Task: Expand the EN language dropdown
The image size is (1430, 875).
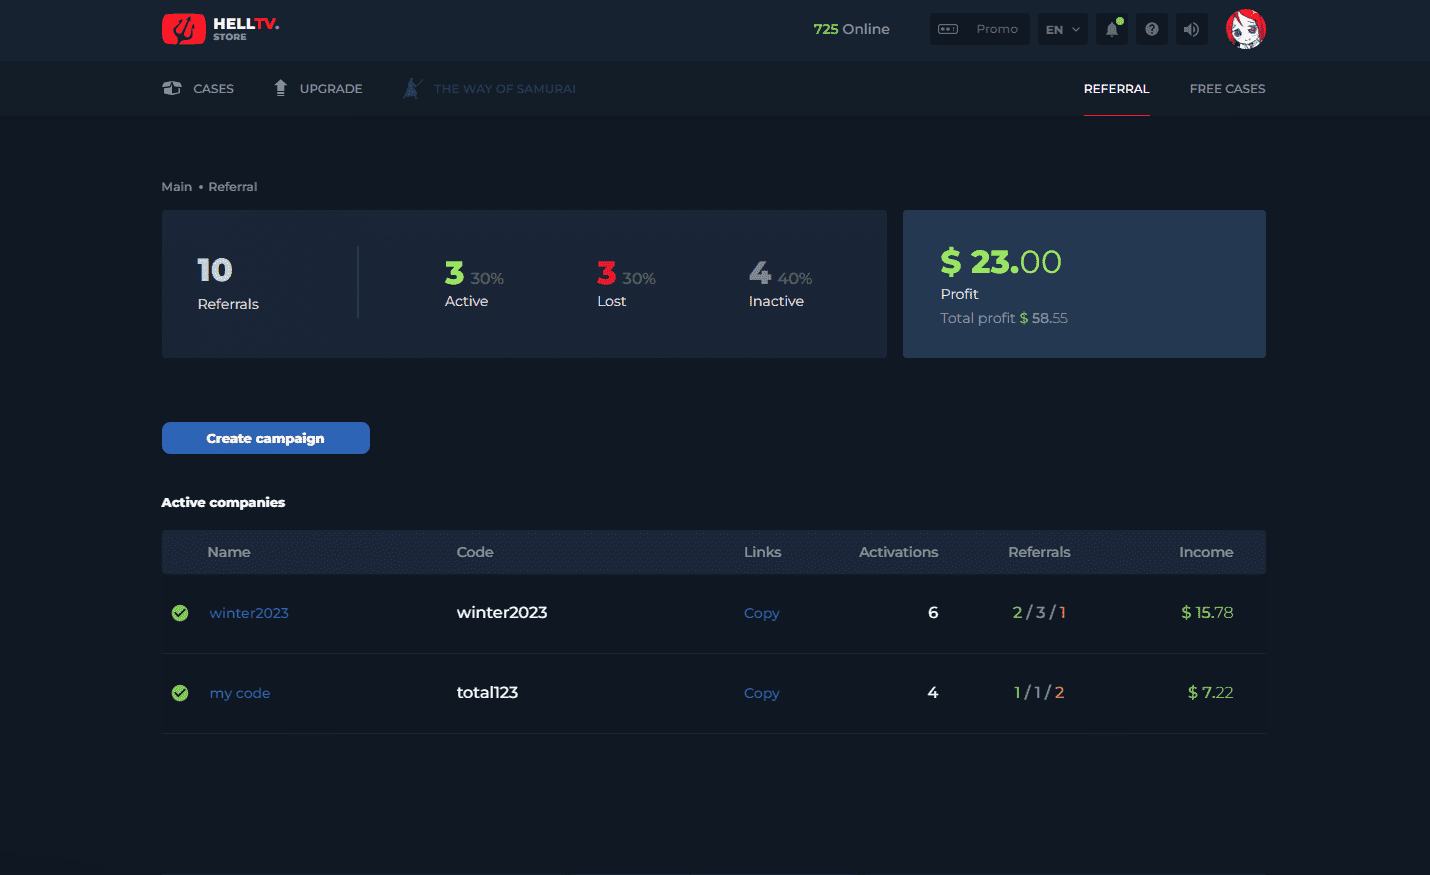Action: pos(1062,29)
